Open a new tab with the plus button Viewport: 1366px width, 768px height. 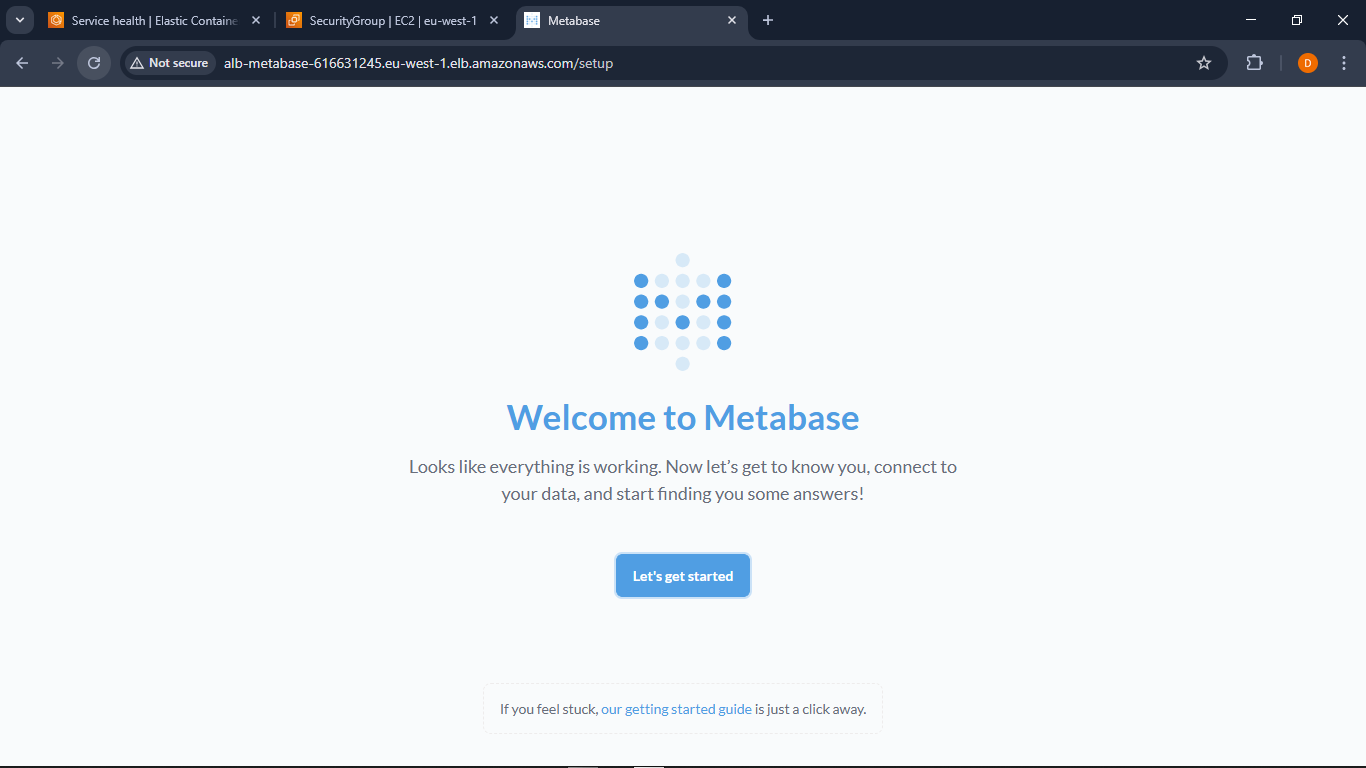tap(768, 20)
